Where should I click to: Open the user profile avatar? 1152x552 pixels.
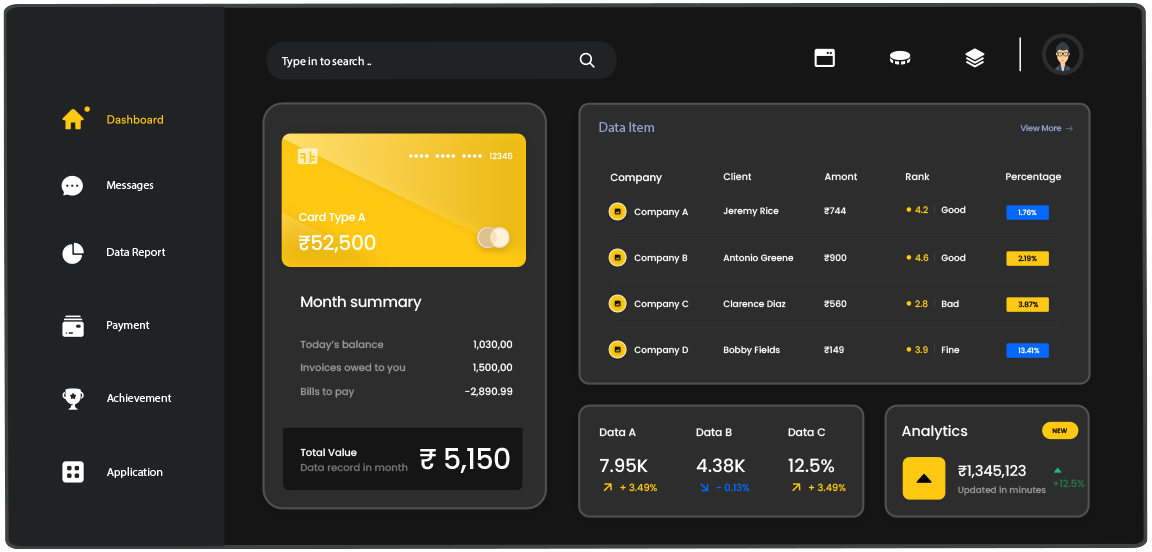tap(1062, 55)
